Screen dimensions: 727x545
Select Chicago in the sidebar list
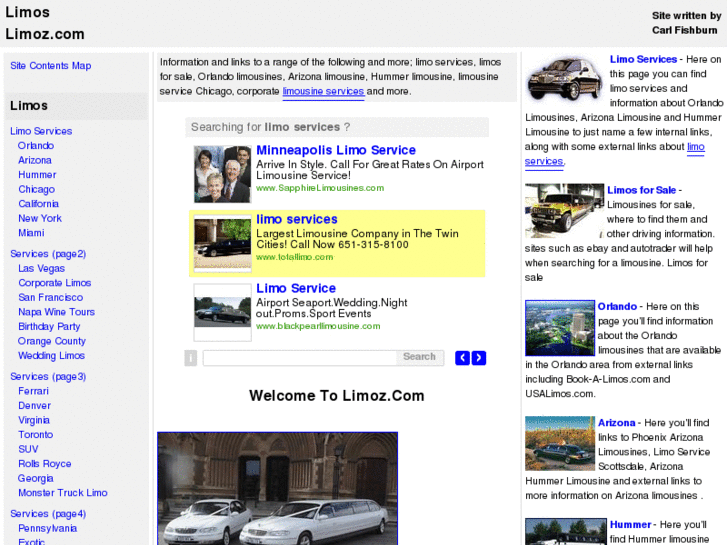click(x=37, y=189)
